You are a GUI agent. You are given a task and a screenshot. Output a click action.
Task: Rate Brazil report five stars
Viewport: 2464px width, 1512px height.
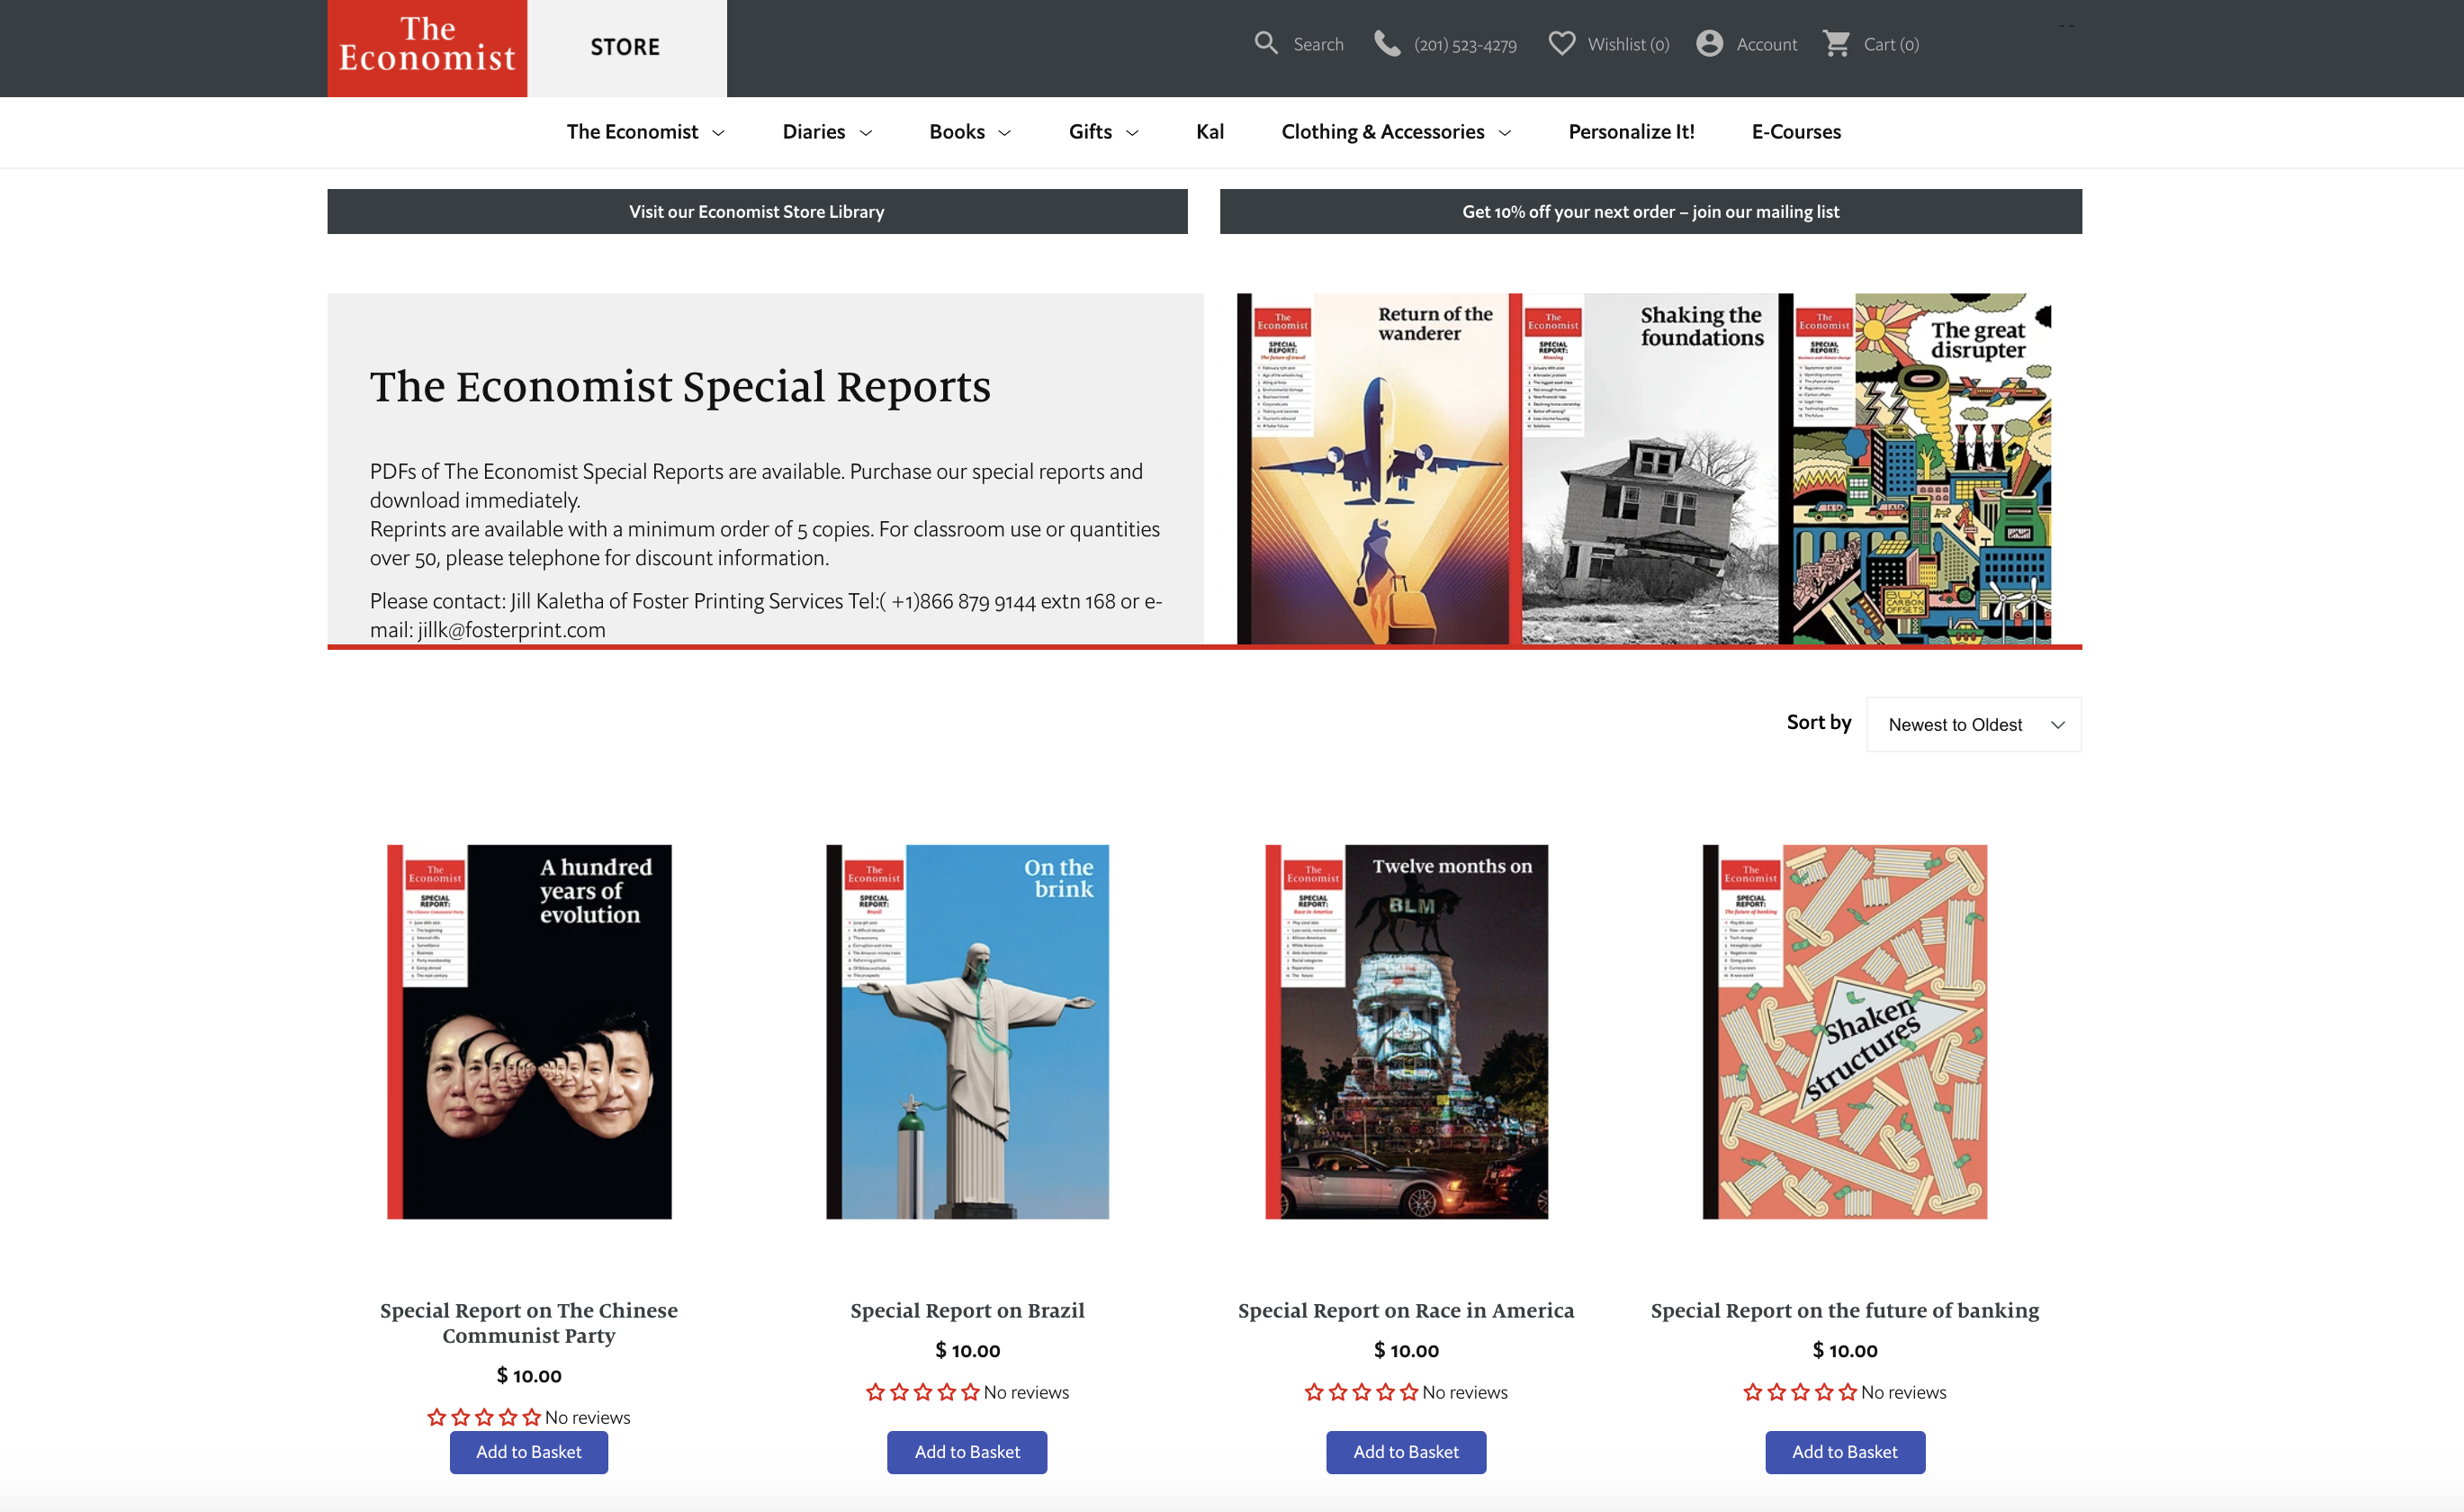[x=970, y=1392]
